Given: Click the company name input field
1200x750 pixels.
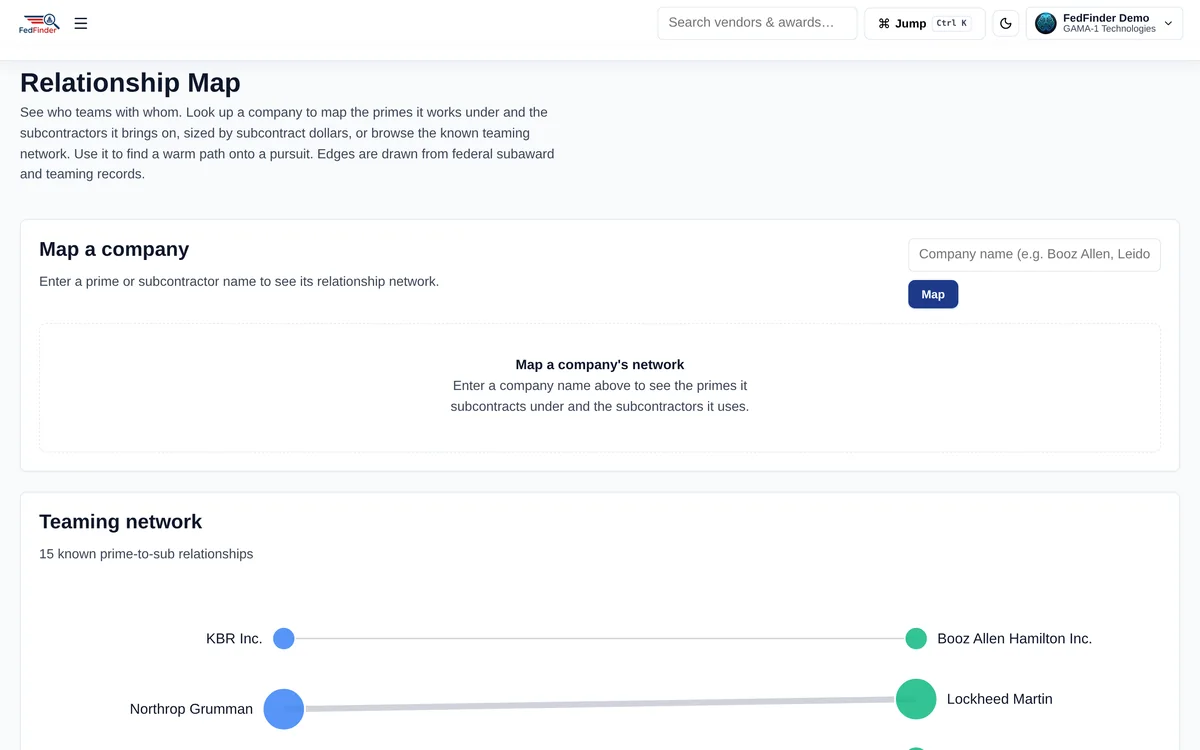Looking at the screenshot, I should (1034, 254).
